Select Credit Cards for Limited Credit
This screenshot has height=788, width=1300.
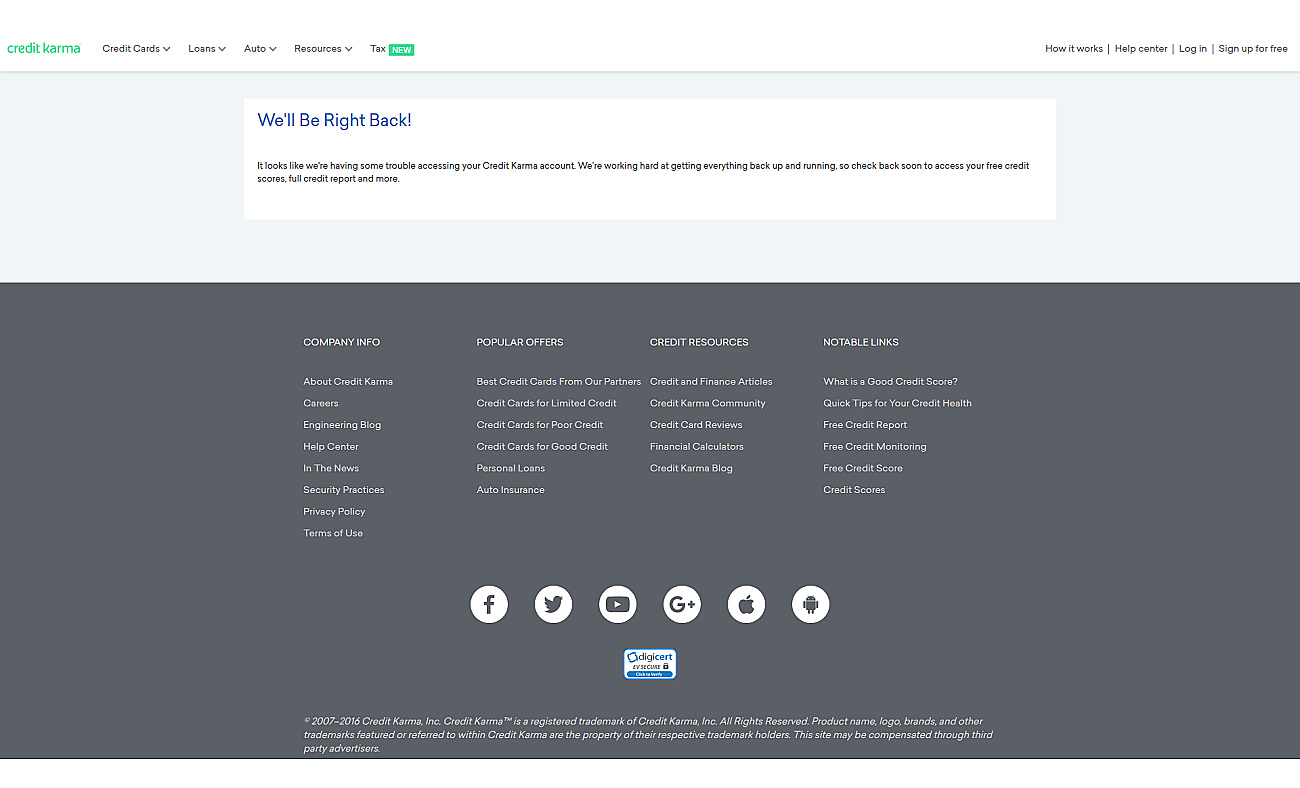[547, 404]
